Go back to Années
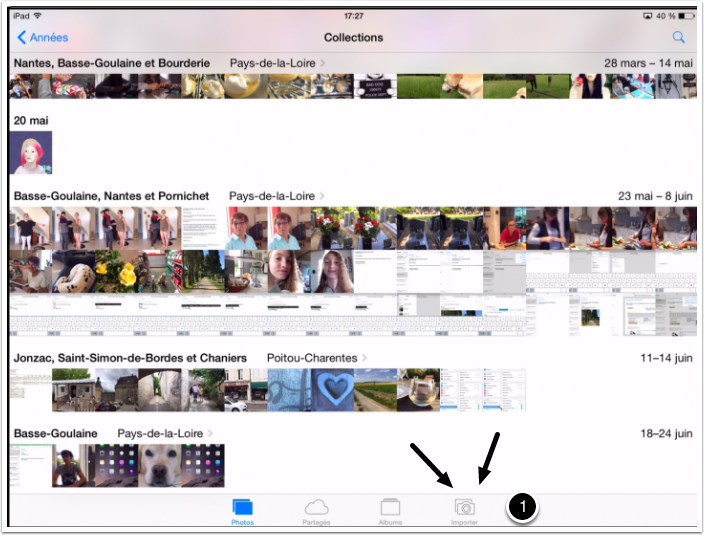704x535 pixels. [x=44, y=38]
